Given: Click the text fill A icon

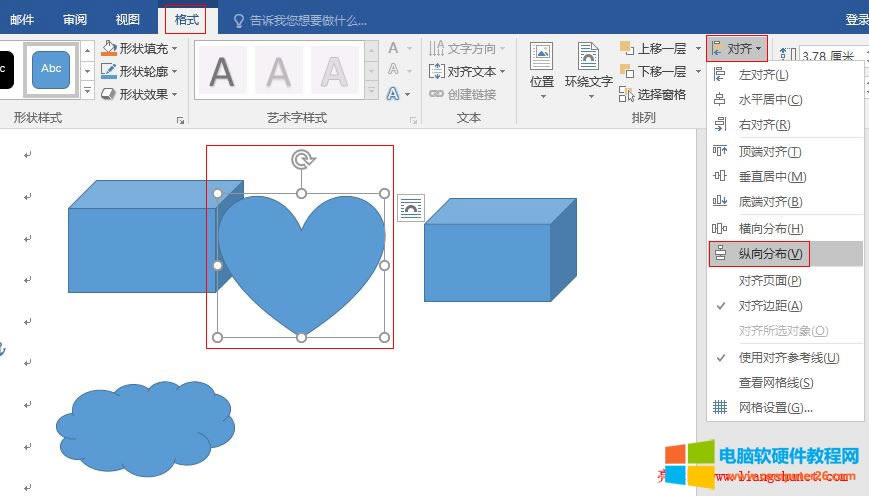Looking at the screenshot, I should [x=393, y=48].
